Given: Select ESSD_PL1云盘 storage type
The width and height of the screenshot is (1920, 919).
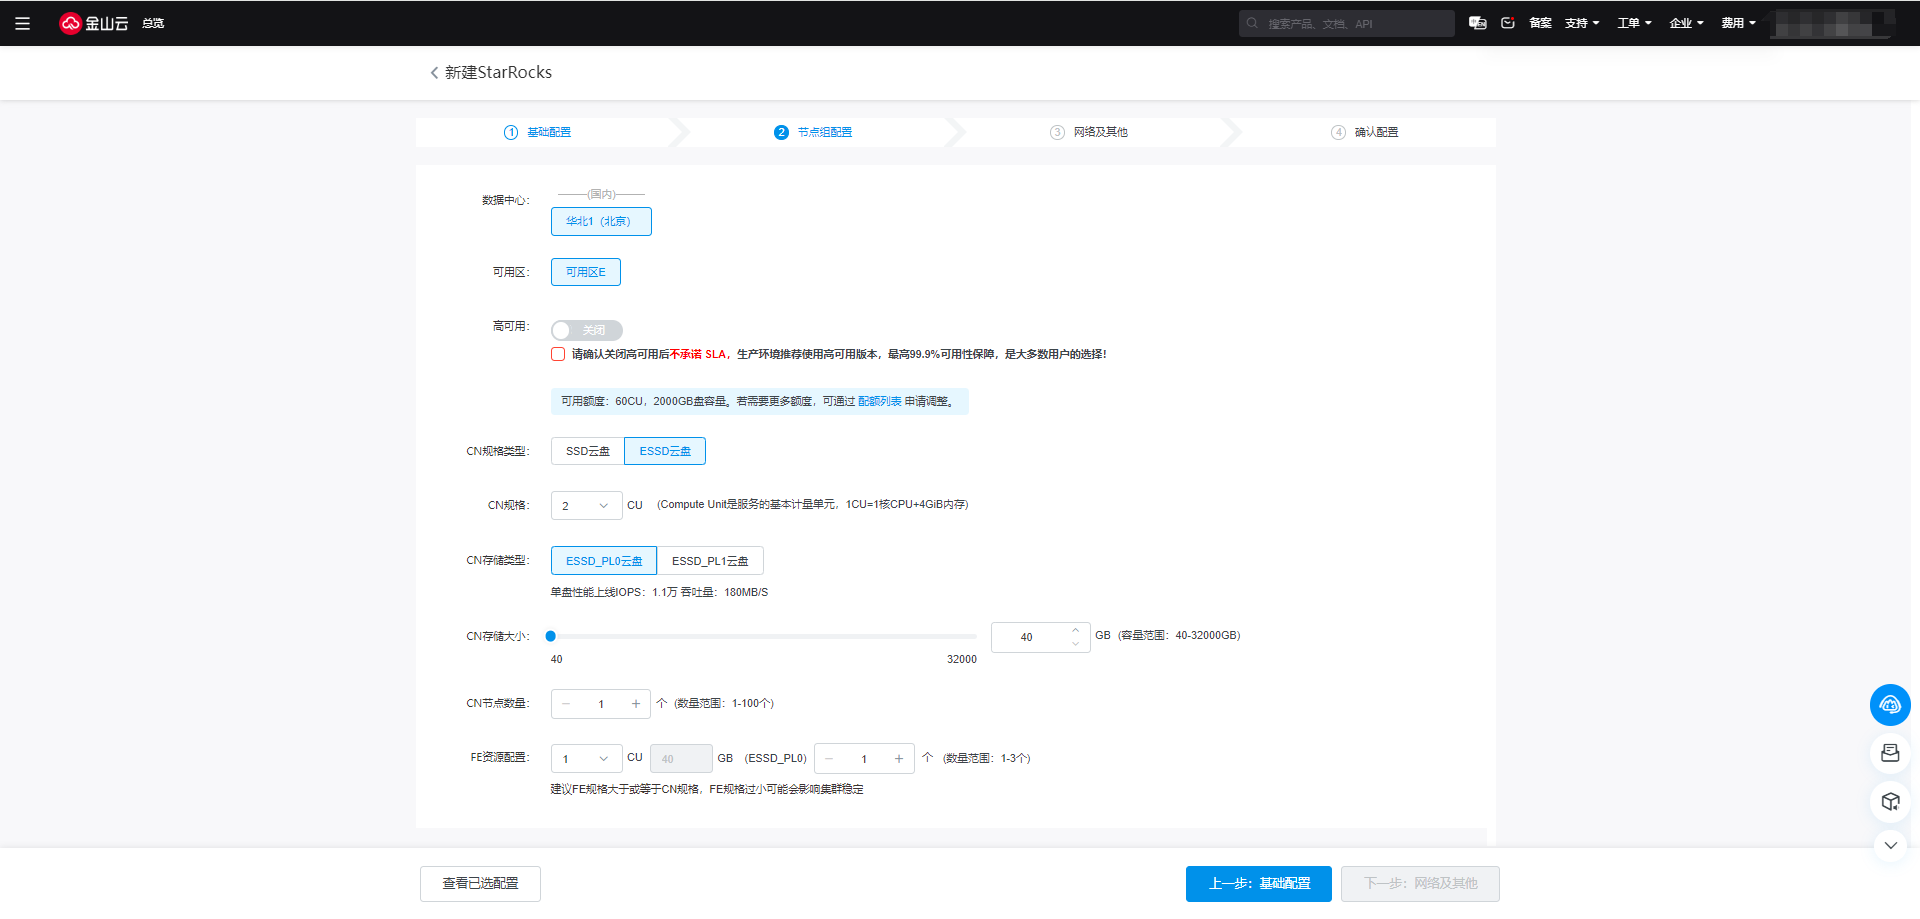Looking at the screenshot, I should (x=710, y=561).
